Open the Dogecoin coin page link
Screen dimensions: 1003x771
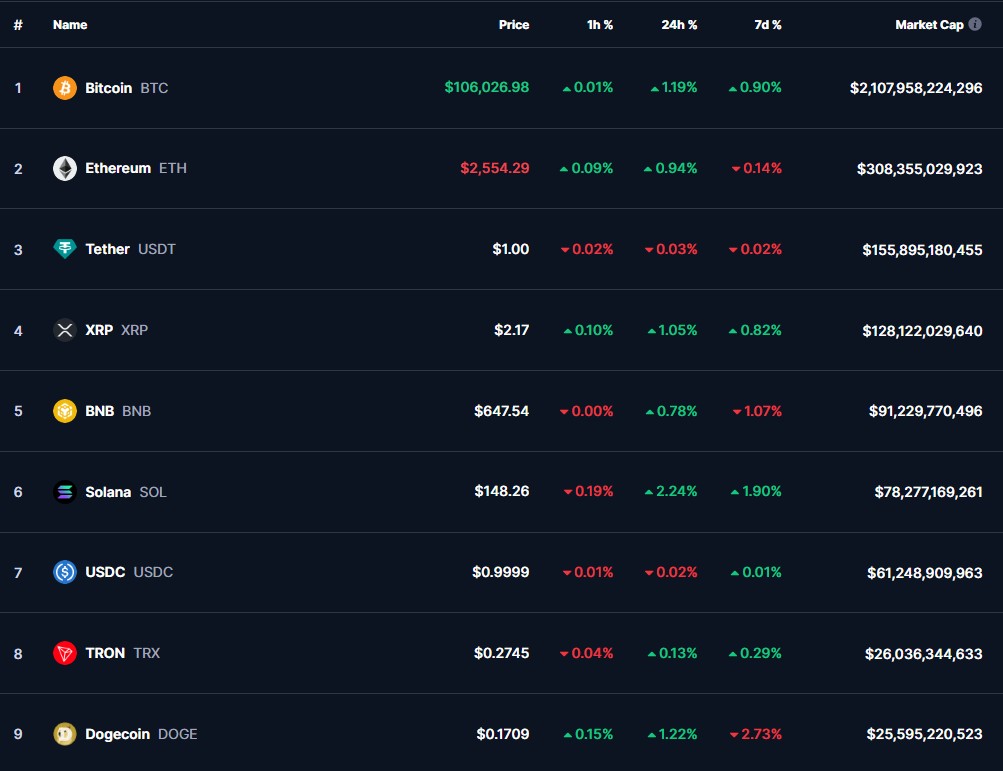click(118, 734)
